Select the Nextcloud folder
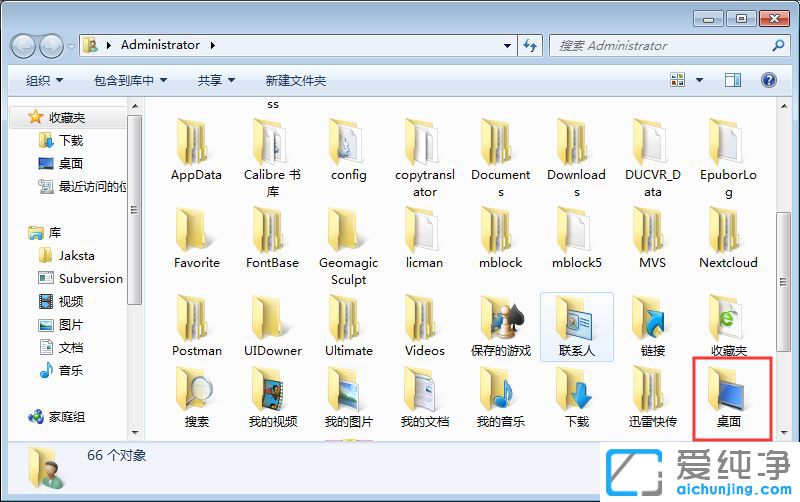The image size is (800, 502). (x=728, y=238)
